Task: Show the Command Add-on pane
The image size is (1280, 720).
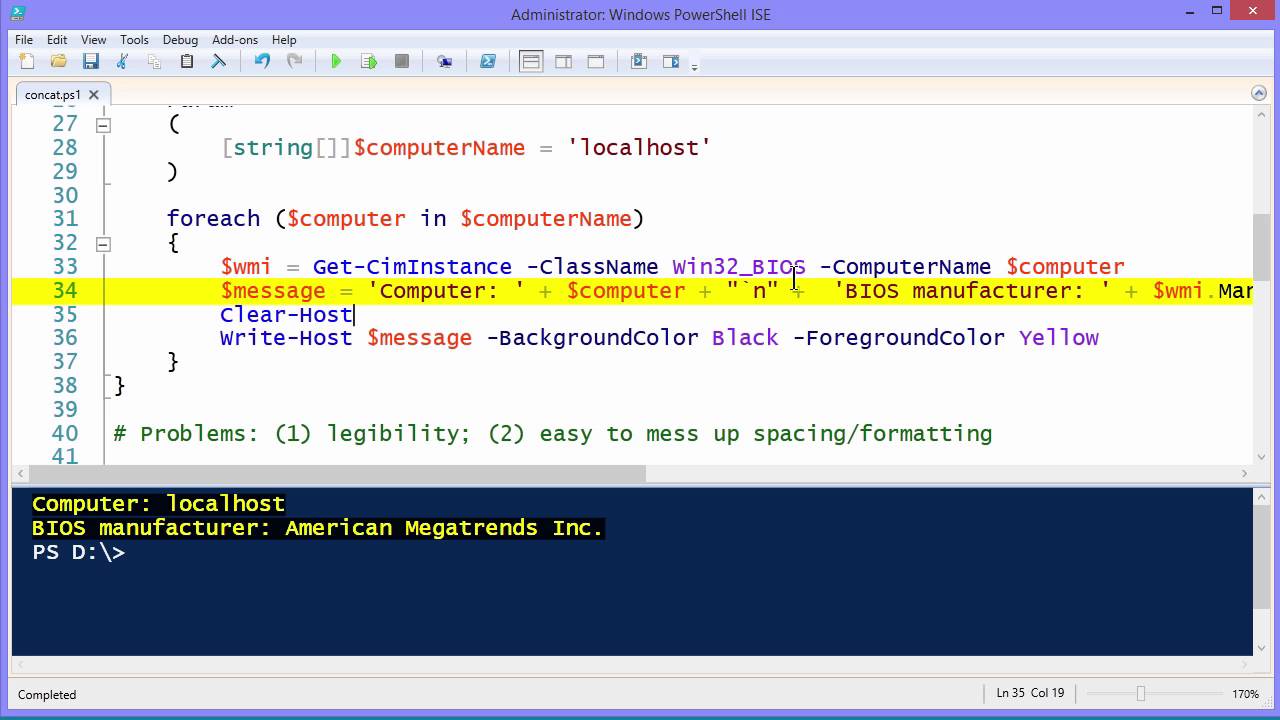Action: [x=671, y=62]
